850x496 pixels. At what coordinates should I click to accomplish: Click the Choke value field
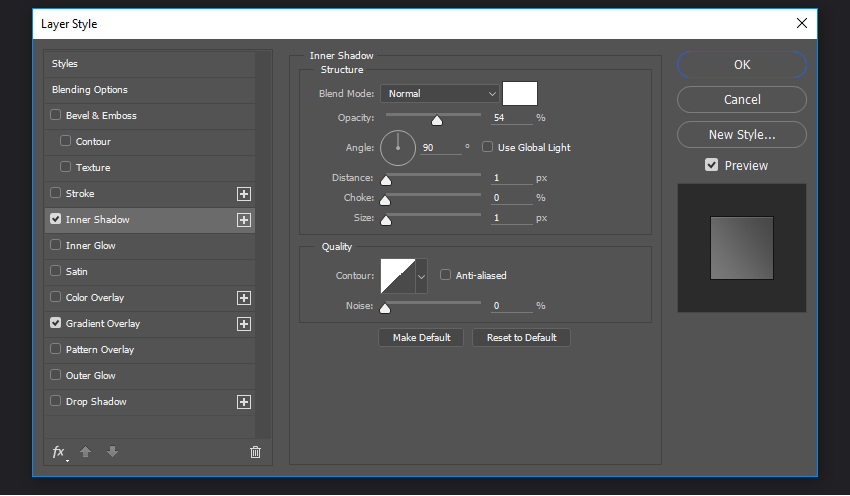tap(512, 198)
